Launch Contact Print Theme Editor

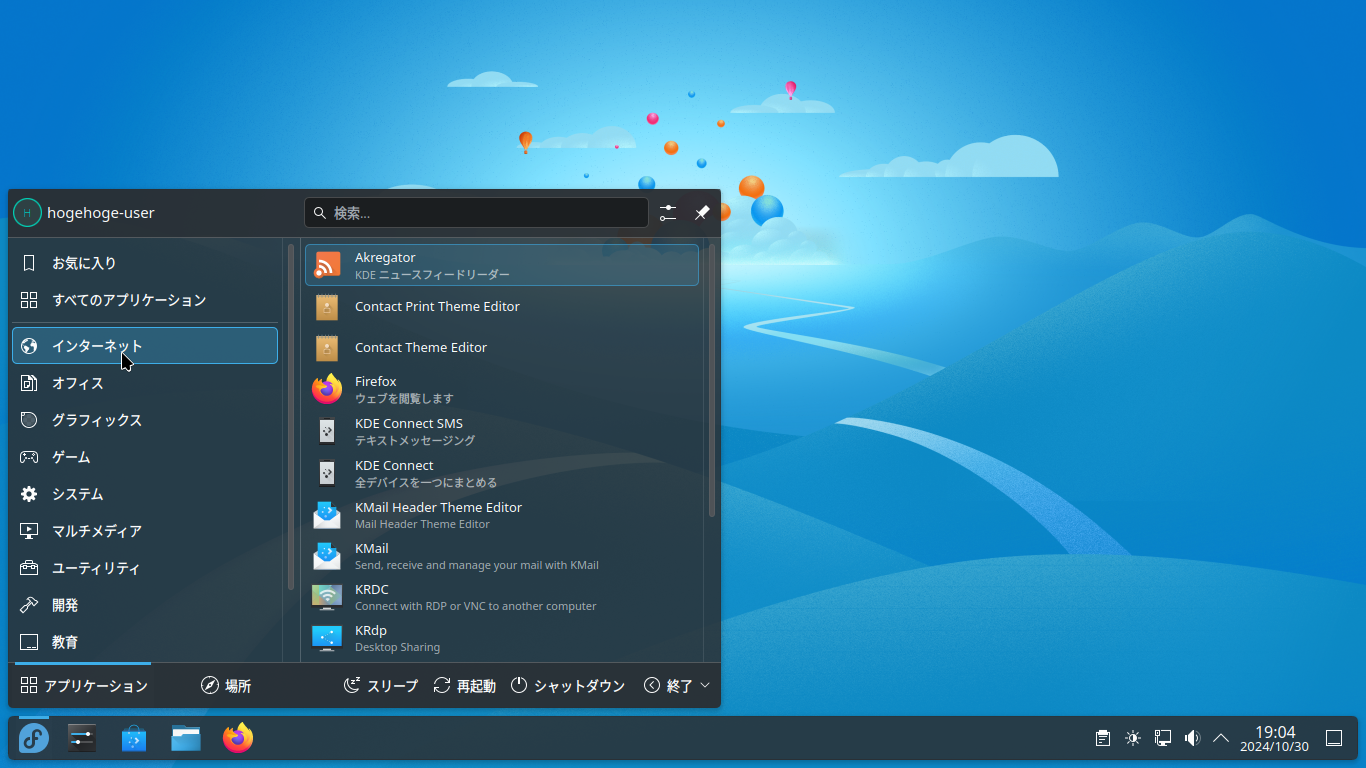point(502,307)
